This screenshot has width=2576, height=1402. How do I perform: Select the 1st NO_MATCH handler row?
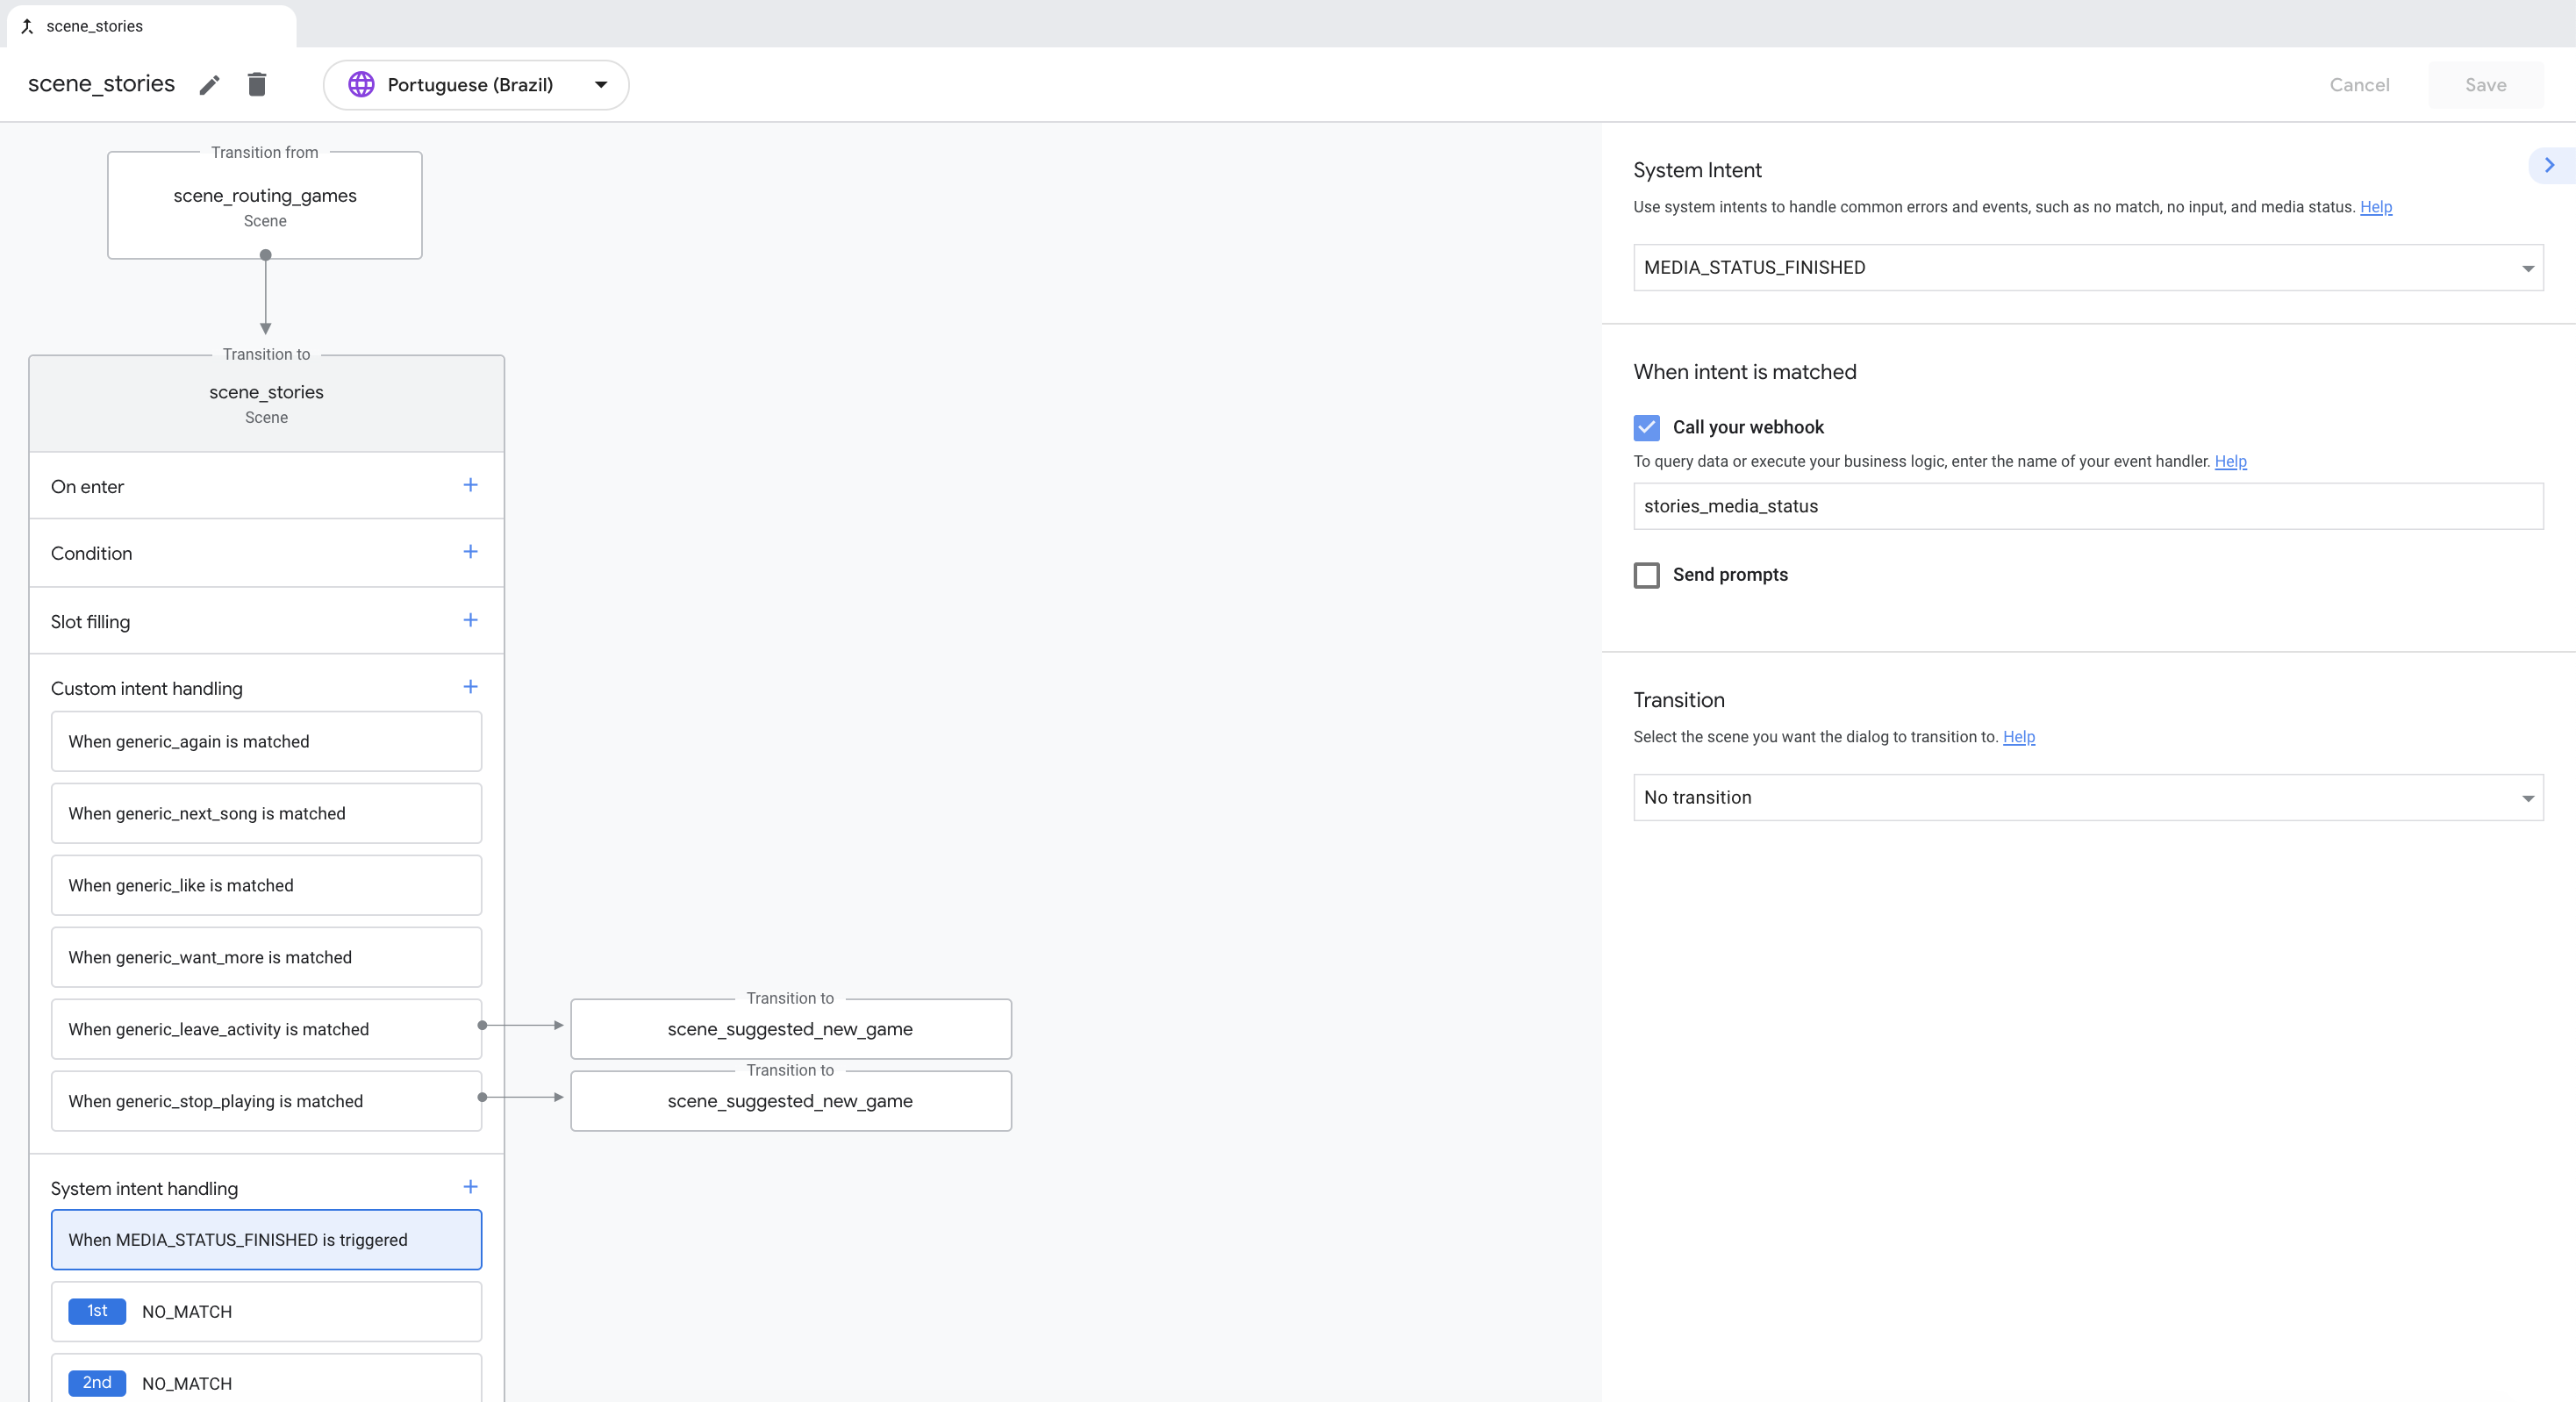tap(266, 1312)
